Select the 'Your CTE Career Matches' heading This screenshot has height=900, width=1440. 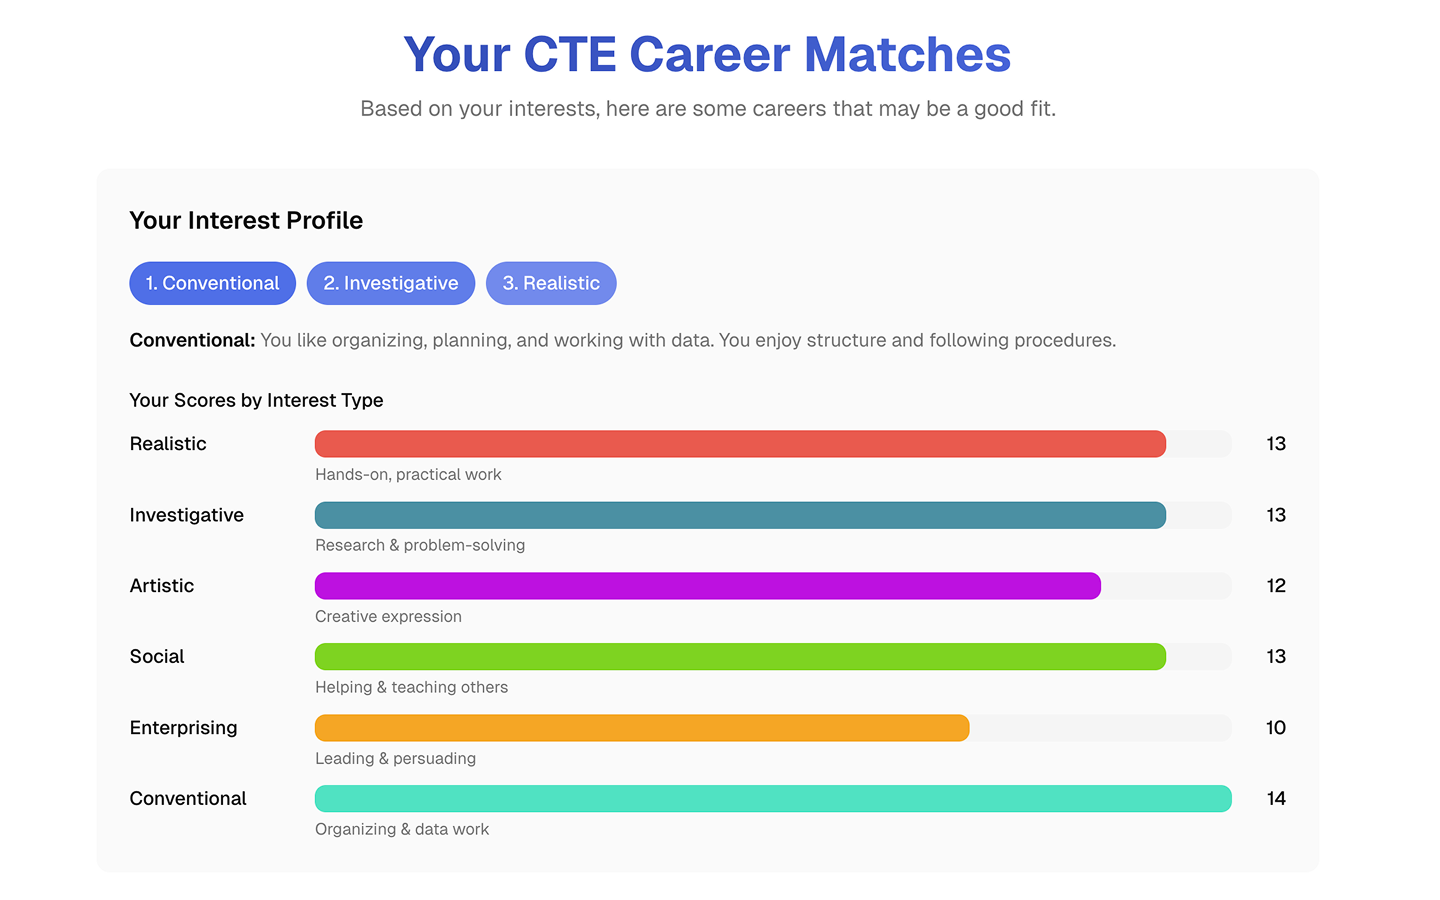tap(706, 54)
